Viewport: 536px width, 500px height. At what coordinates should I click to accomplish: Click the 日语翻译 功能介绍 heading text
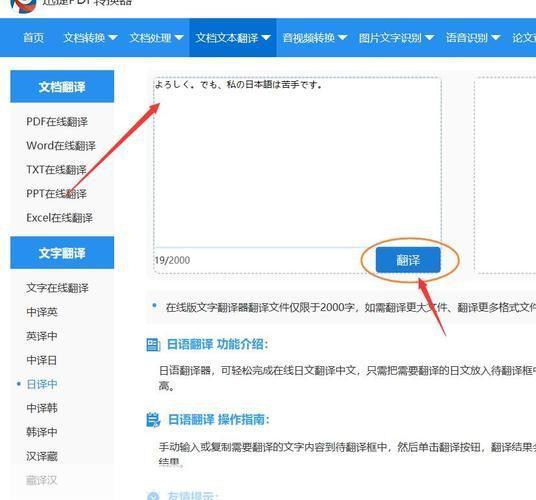click(x=217, y=344)
